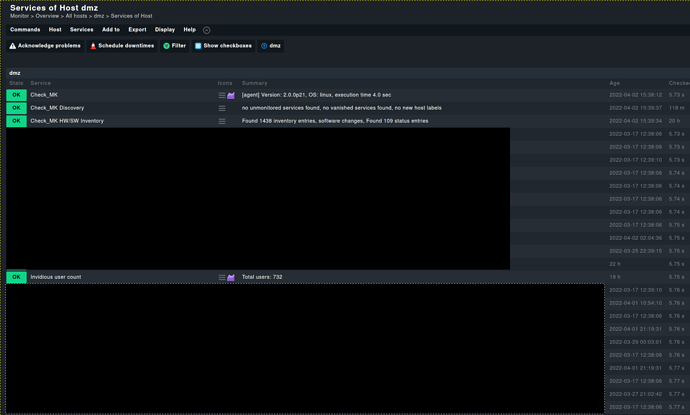The height and width of the screenshot is (415, 690).
Task: Click the Services of Host breadcrumb
Action: click(x=132, y=16)
